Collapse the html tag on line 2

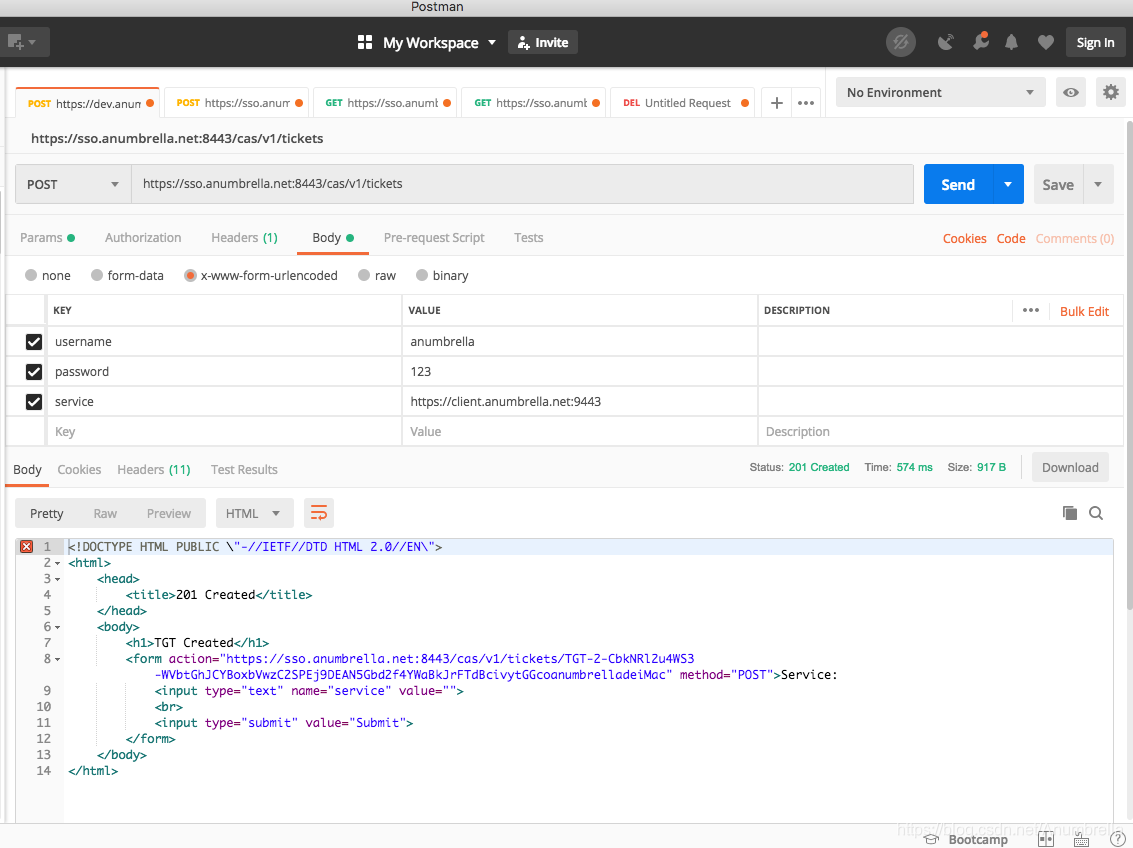click(x=58, y=563)
